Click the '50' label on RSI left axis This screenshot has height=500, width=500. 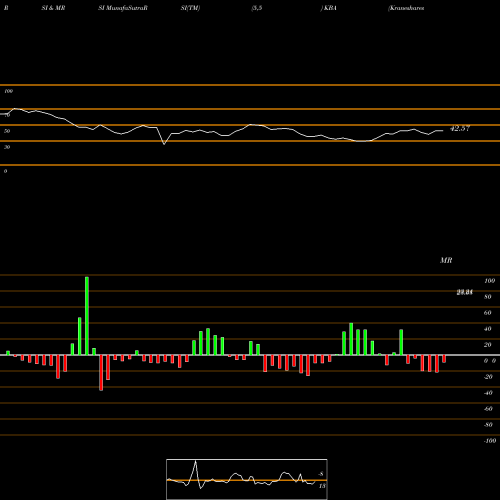click(7, 131)
